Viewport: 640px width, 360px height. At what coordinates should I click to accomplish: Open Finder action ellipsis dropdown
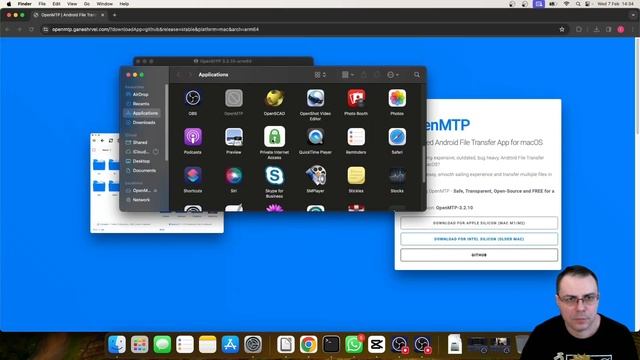(393, 75)
